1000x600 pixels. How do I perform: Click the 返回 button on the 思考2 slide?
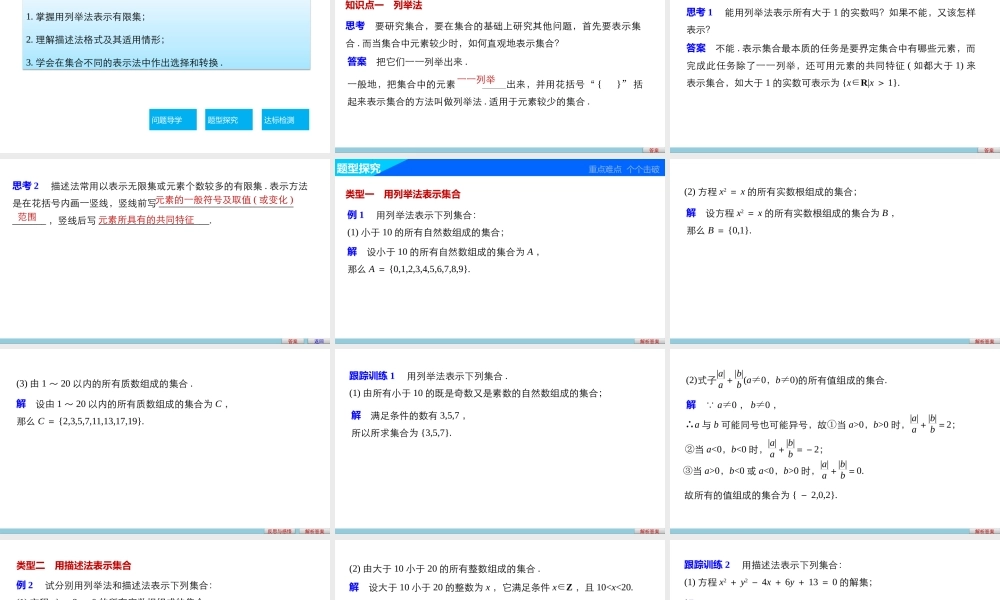click(x=320, y=341)
